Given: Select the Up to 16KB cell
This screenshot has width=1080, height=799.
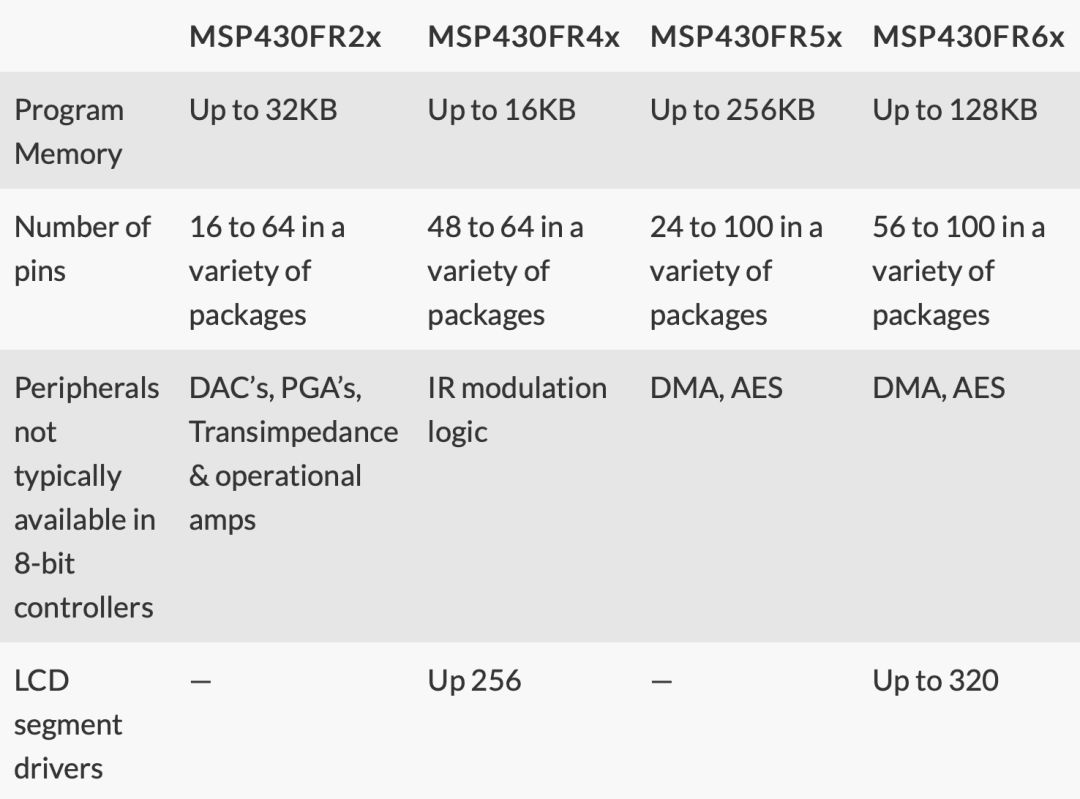Looking at the screenshot, I should [x=502, y=110].
